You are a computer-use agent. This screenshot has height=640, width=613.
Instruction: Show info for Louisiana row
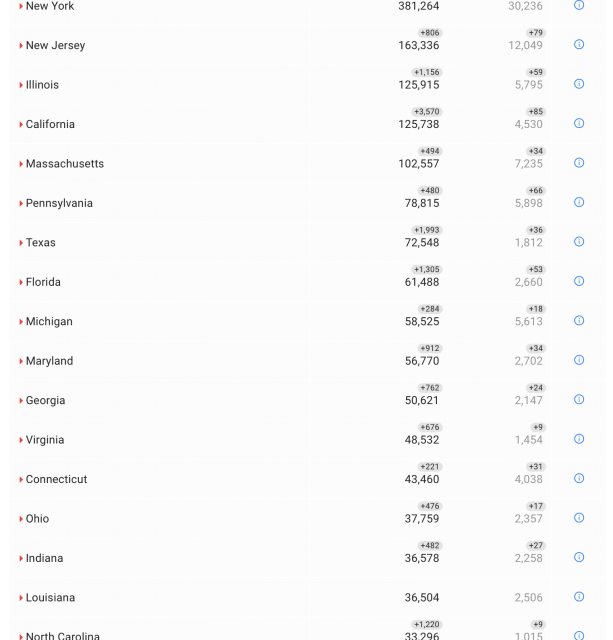579,597
